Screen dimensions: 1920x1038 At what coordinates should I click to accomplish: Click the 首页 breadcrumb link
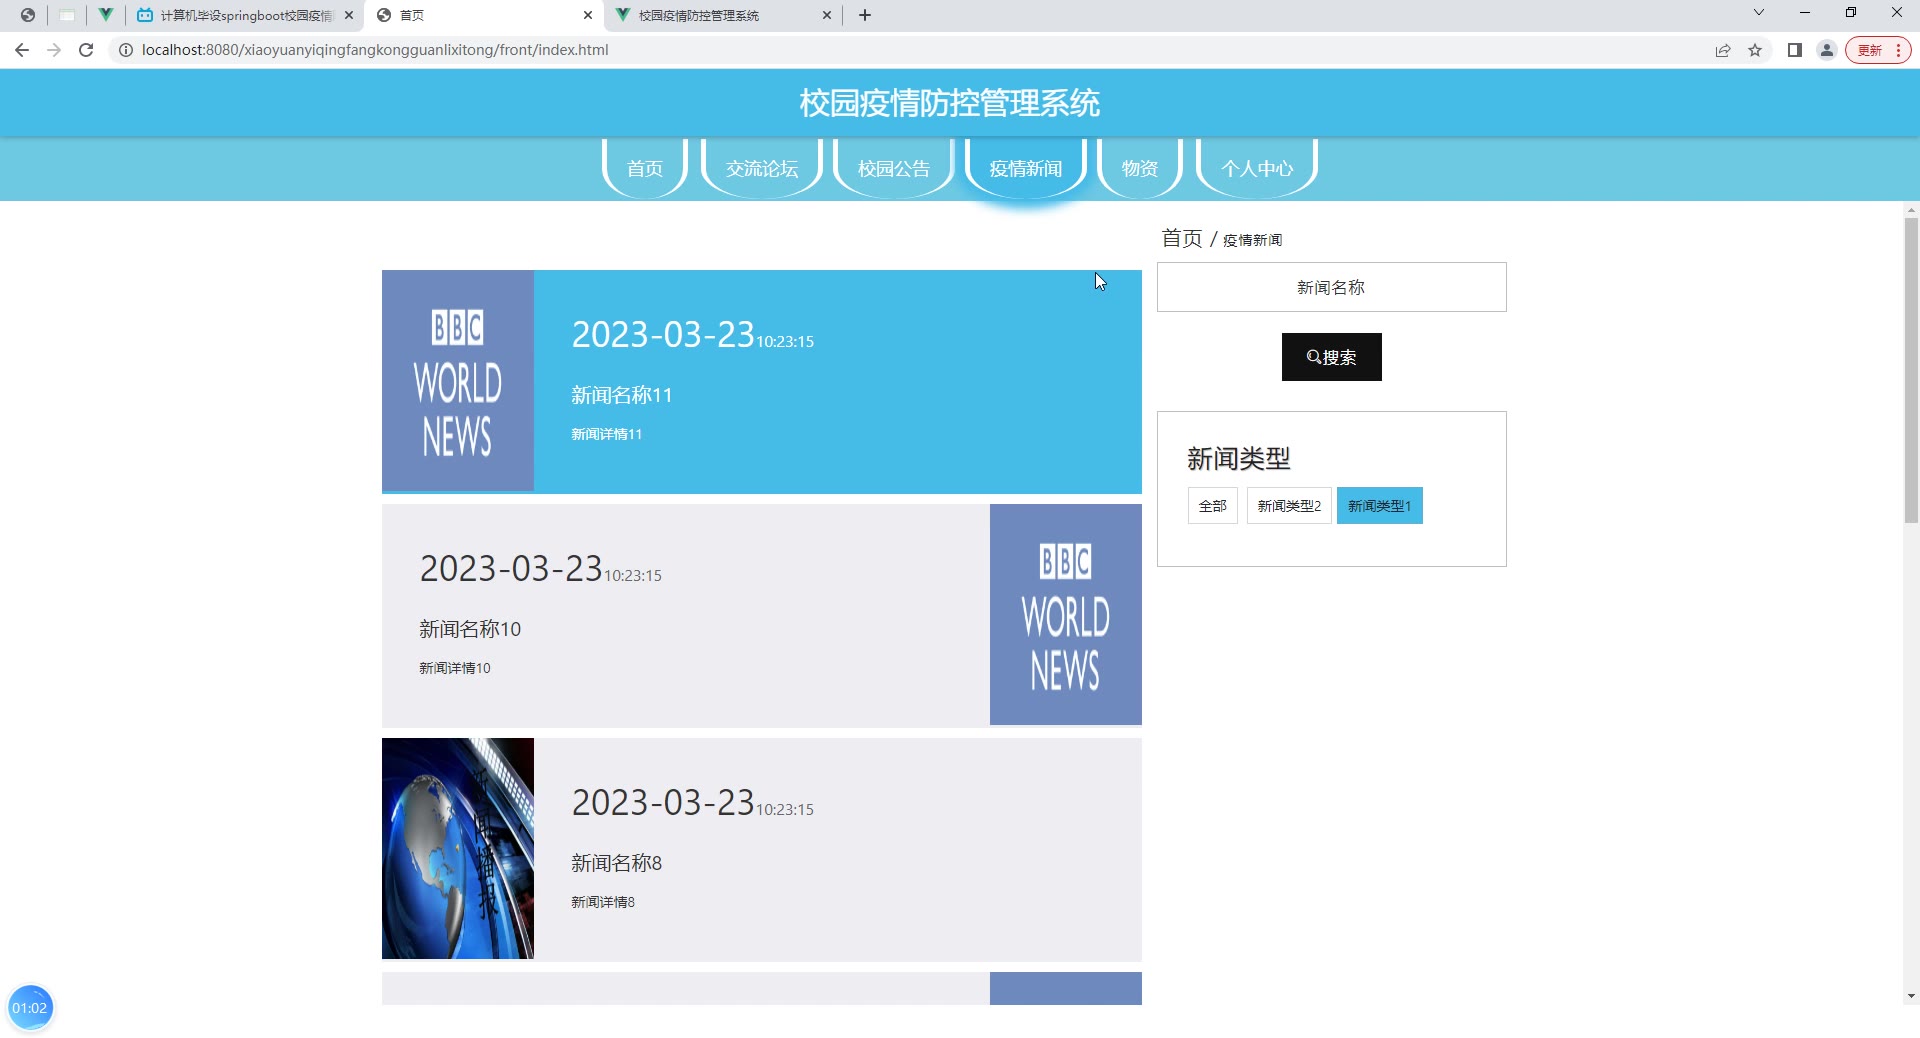tap(1182, 238)
